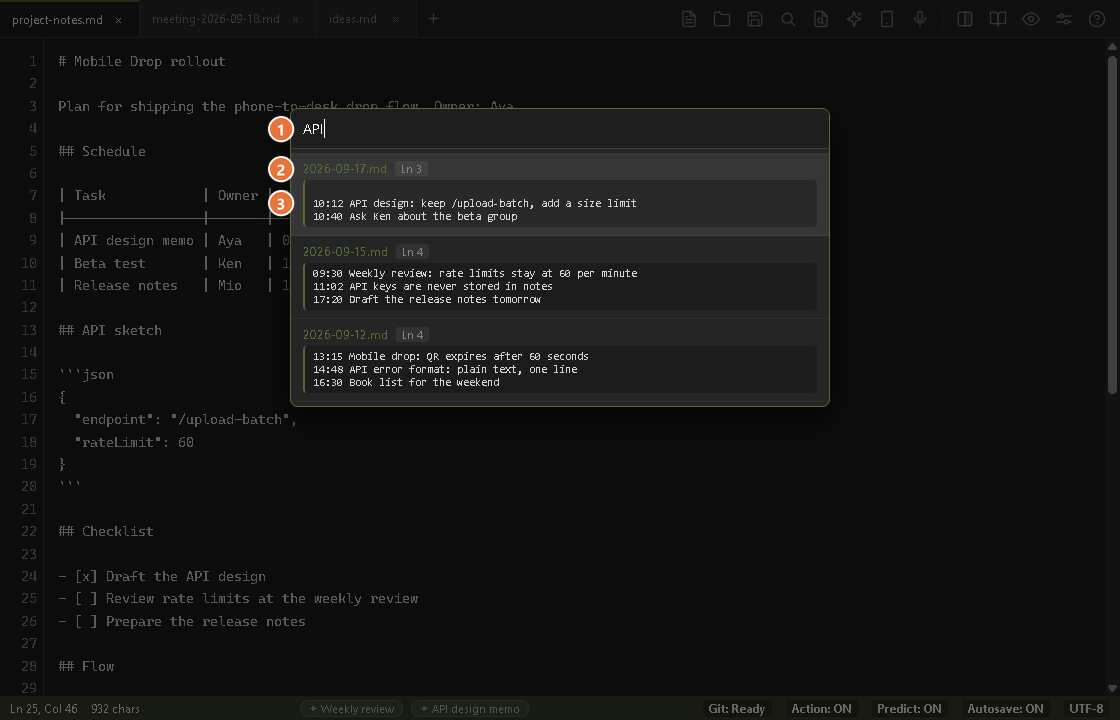This screenshot has width=1120, height=720.
Task: Click Ln 25, Col 46 cursor position
Action: tap(44, 709)
